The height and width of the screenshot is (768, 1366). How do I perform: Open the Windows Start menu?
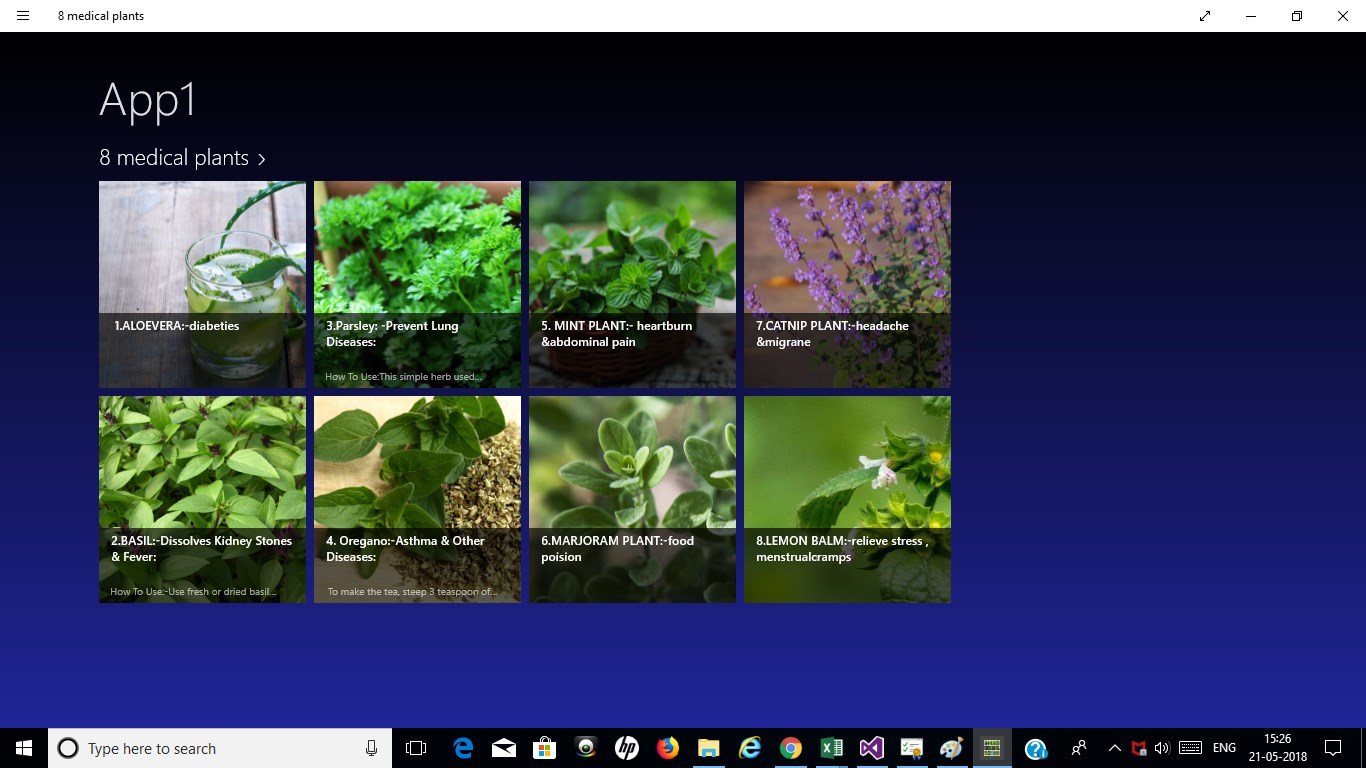pos(22,747)
